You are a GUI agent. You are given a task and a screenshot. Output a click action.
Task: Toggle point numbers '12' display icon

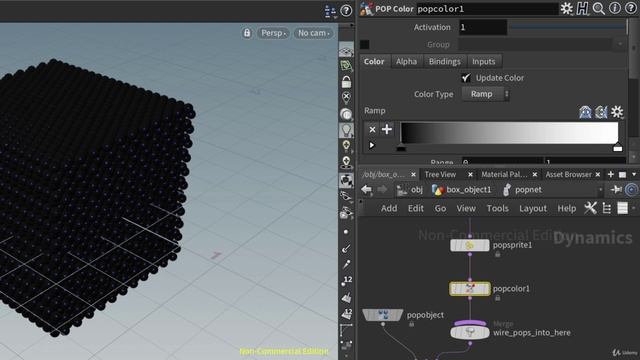(347, 281)
